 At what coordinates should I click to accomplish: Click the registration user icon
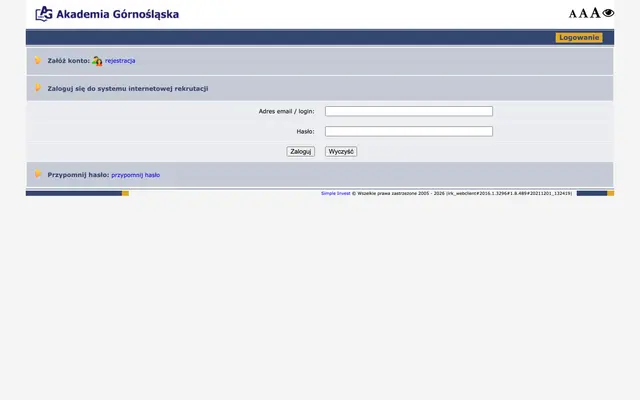pos(97,61)
